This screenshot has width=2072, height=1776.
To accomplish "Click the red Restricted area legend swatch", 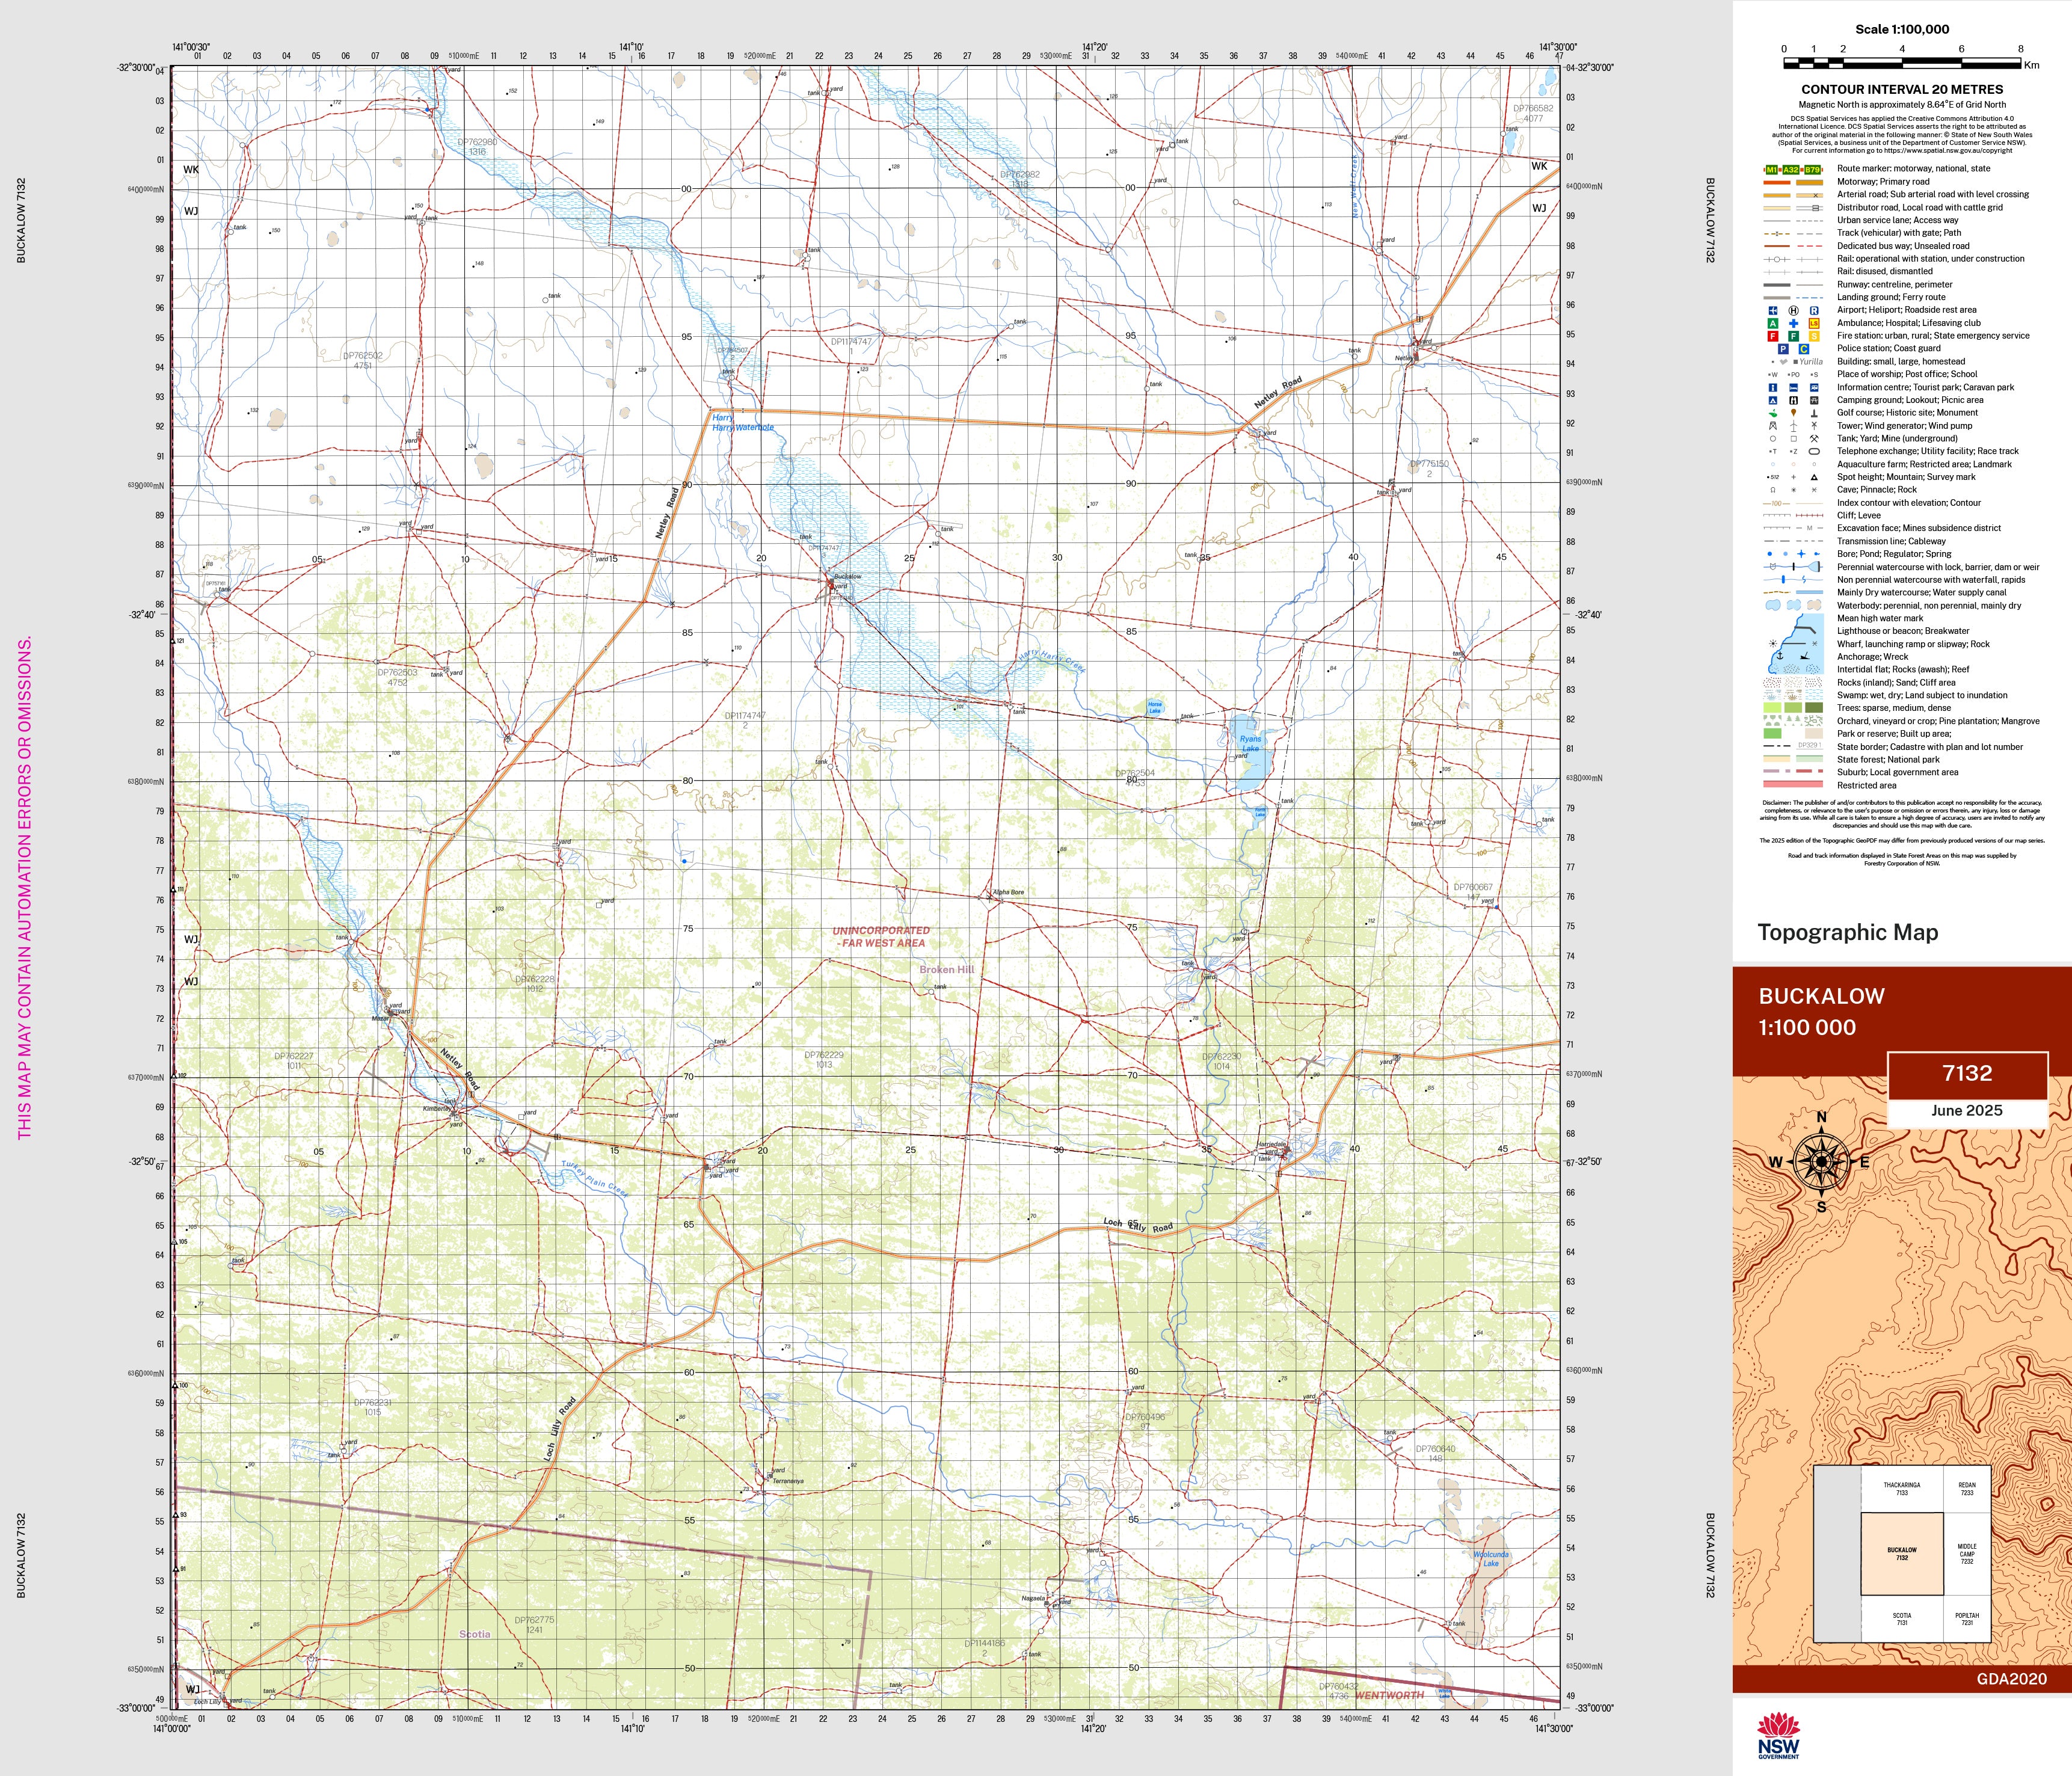I will coord(1792,785).
